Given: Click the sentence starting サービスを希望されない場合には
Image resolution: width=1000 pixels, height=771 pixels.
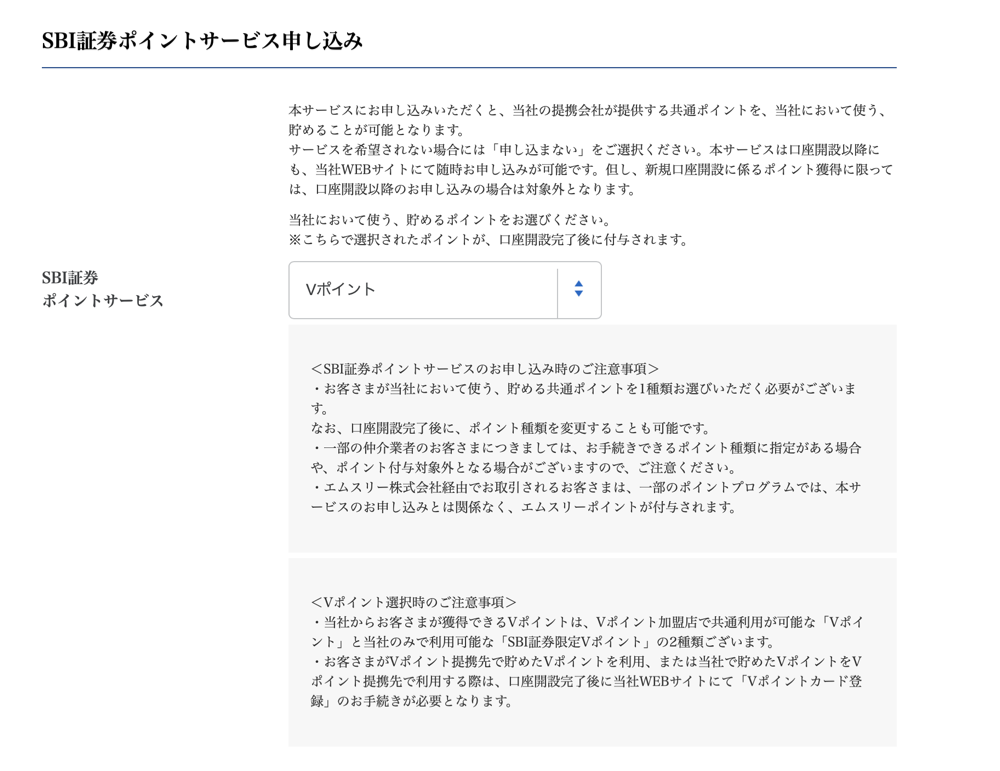Looking at the screenshot, I should [x=591, y=170].
